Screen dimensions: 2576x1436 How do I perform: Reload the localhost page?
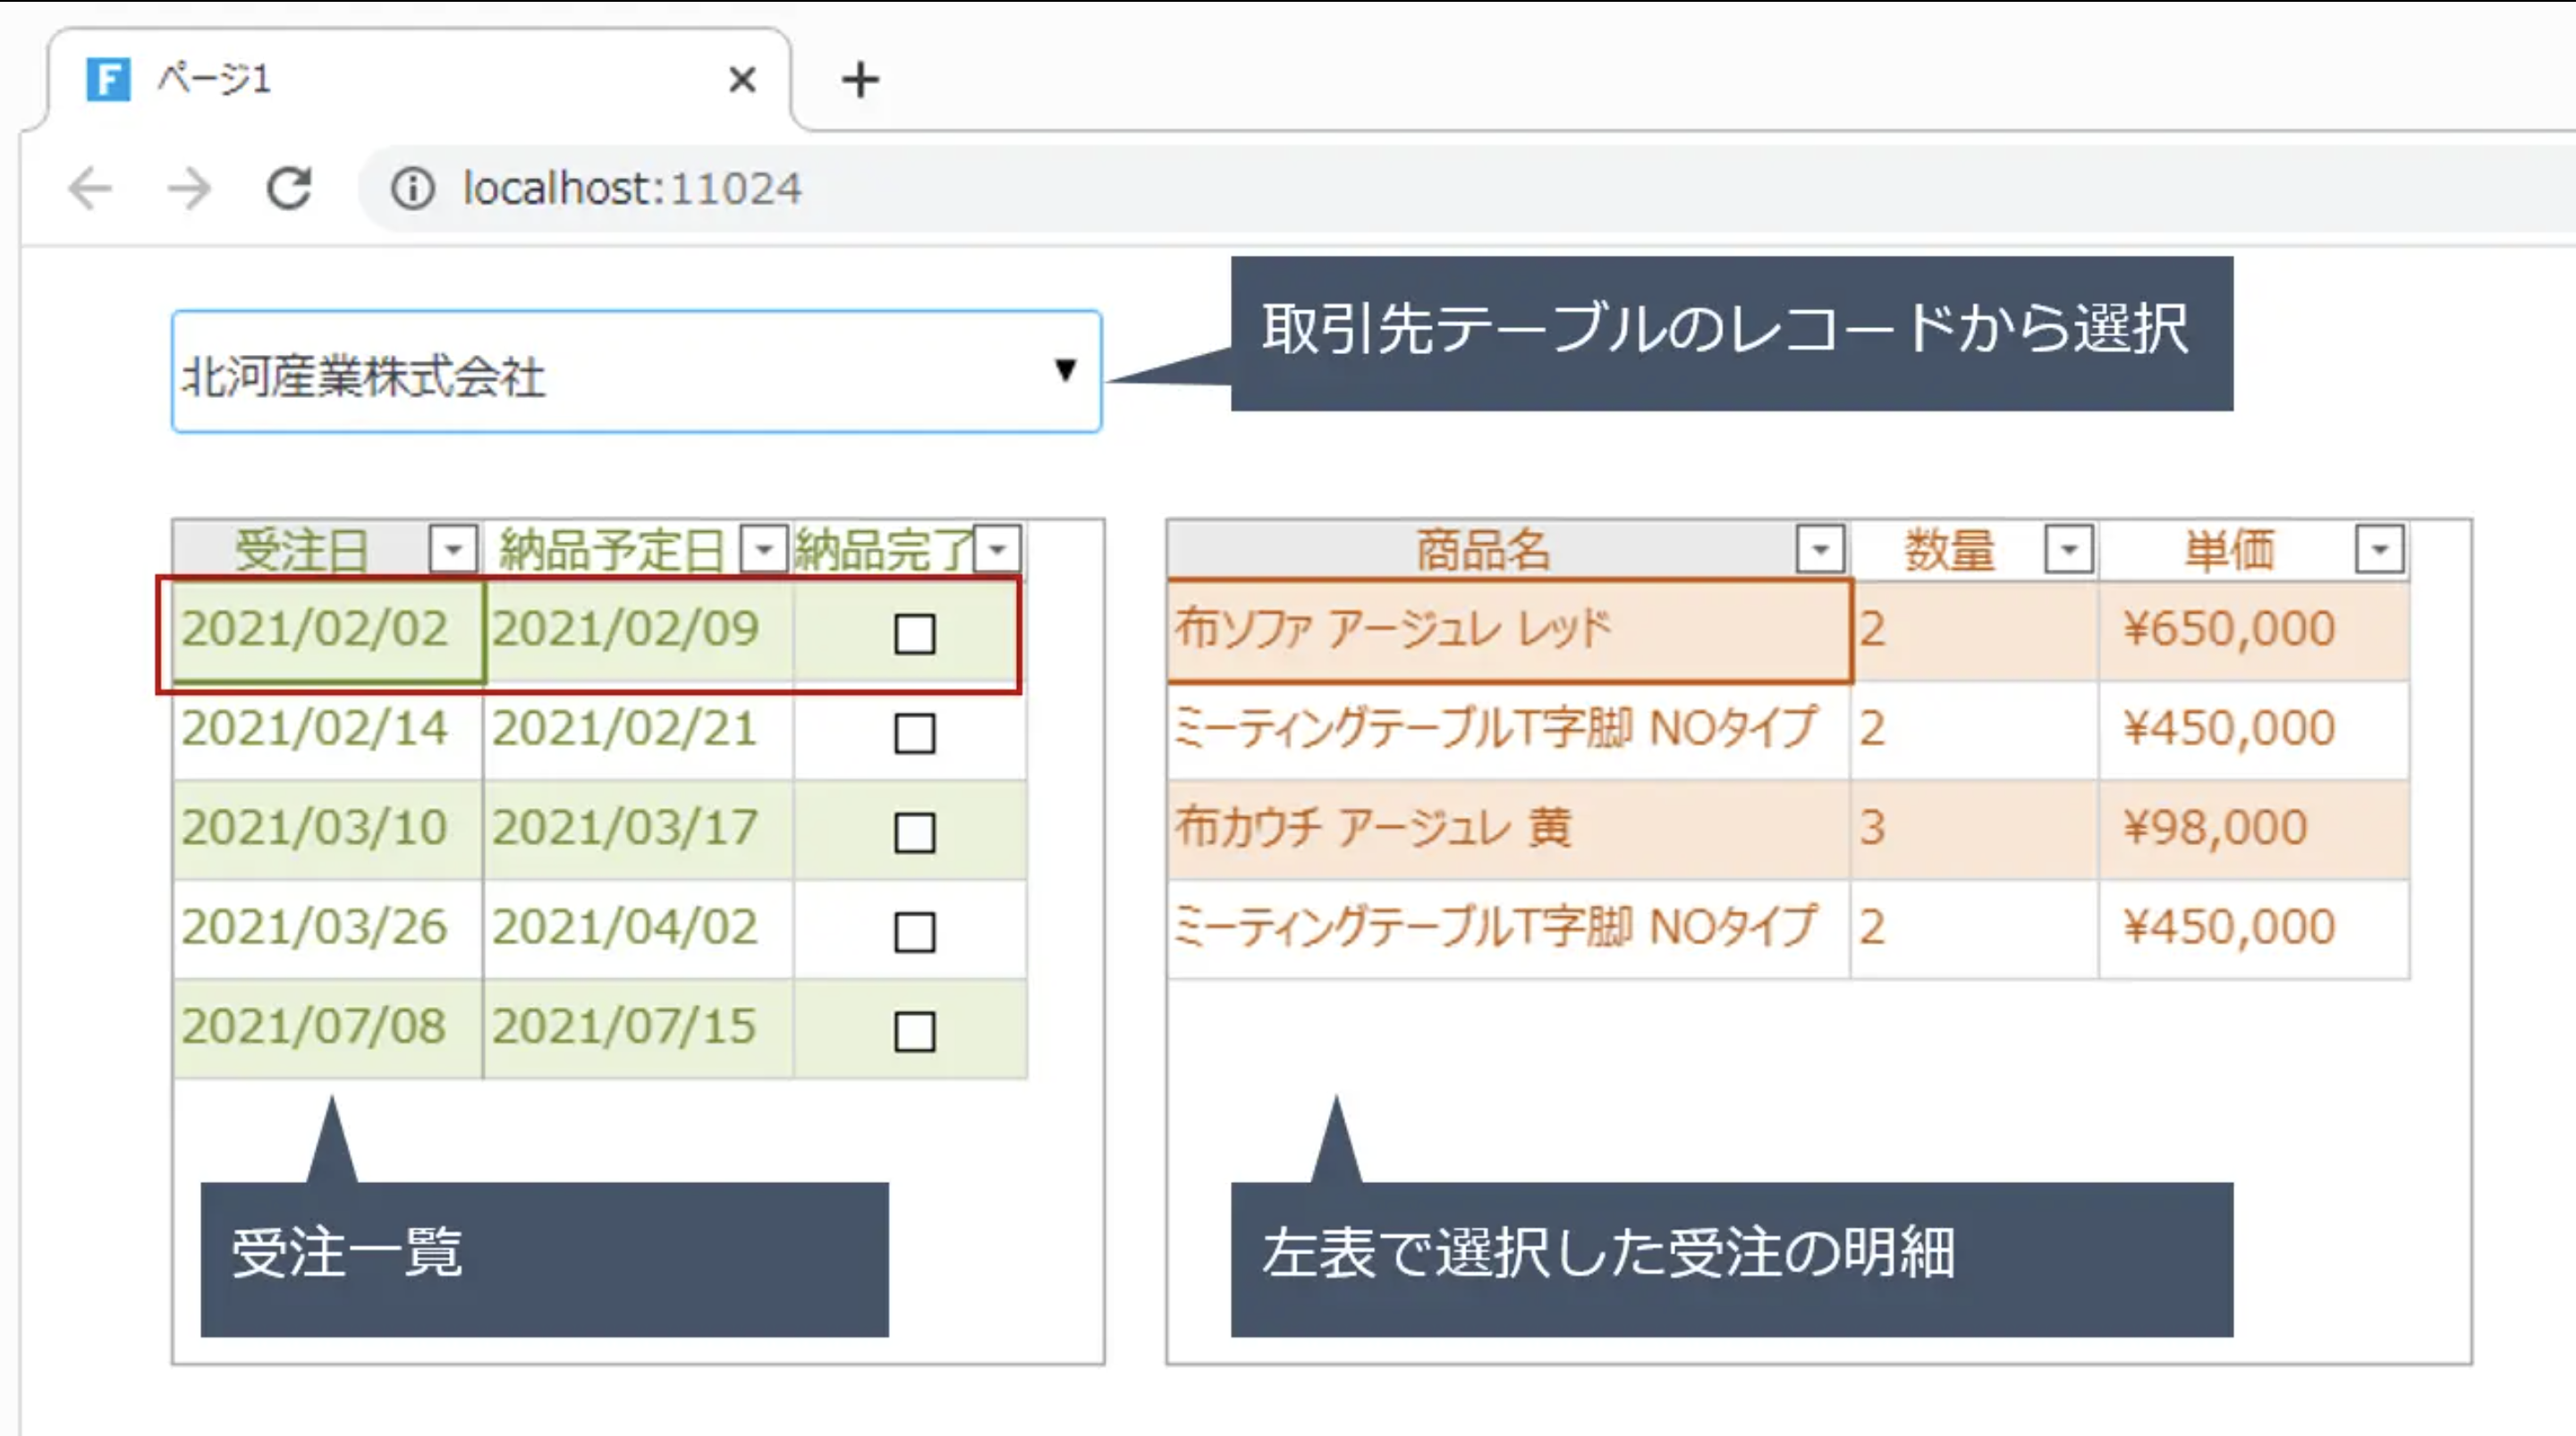[x=288, y=188]
